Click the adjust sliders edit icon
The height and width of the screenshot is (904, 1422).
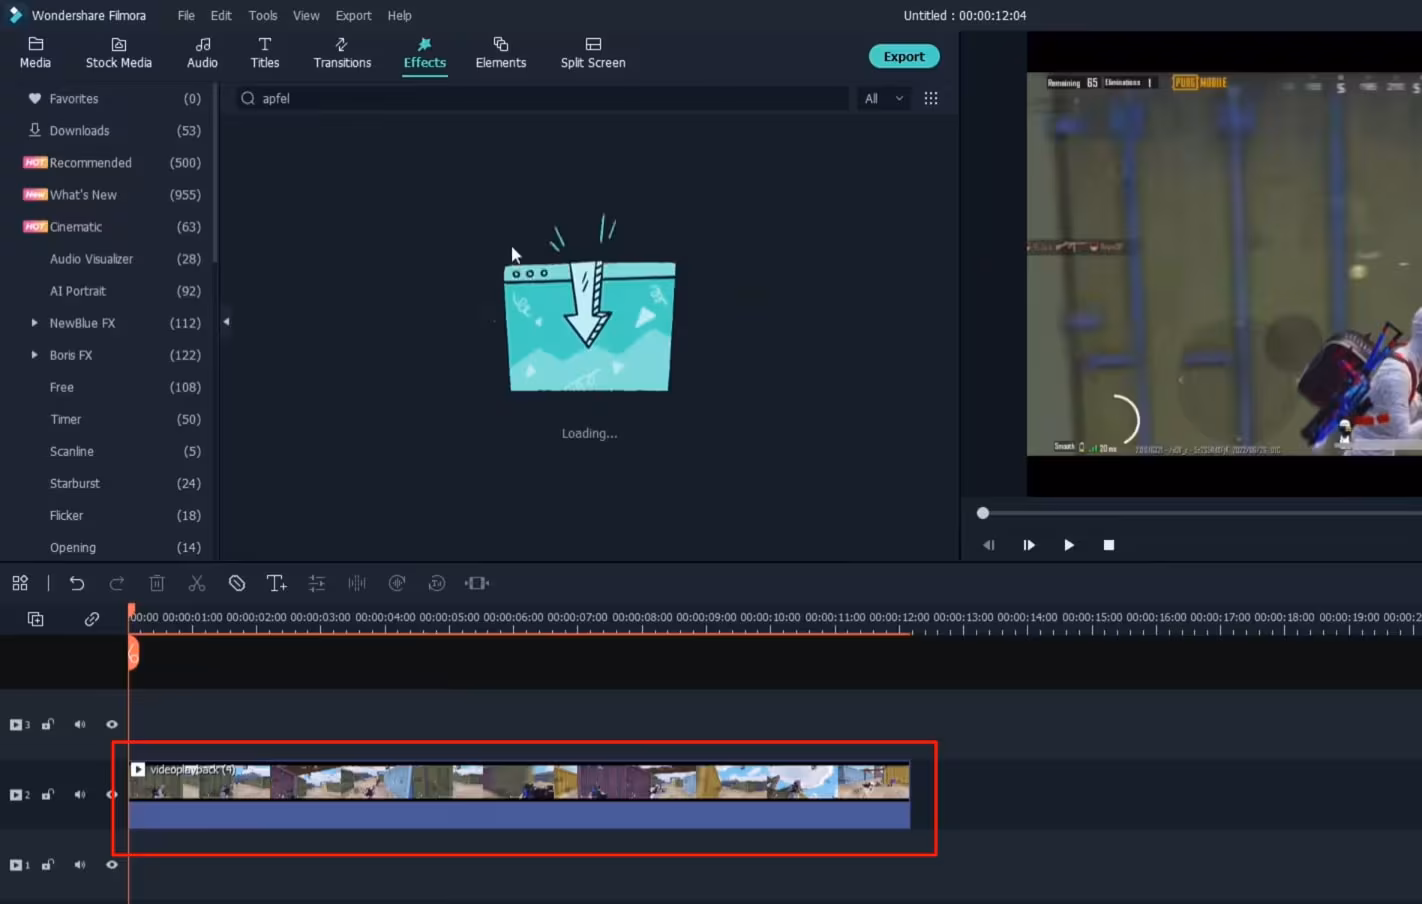click(317, 583)
